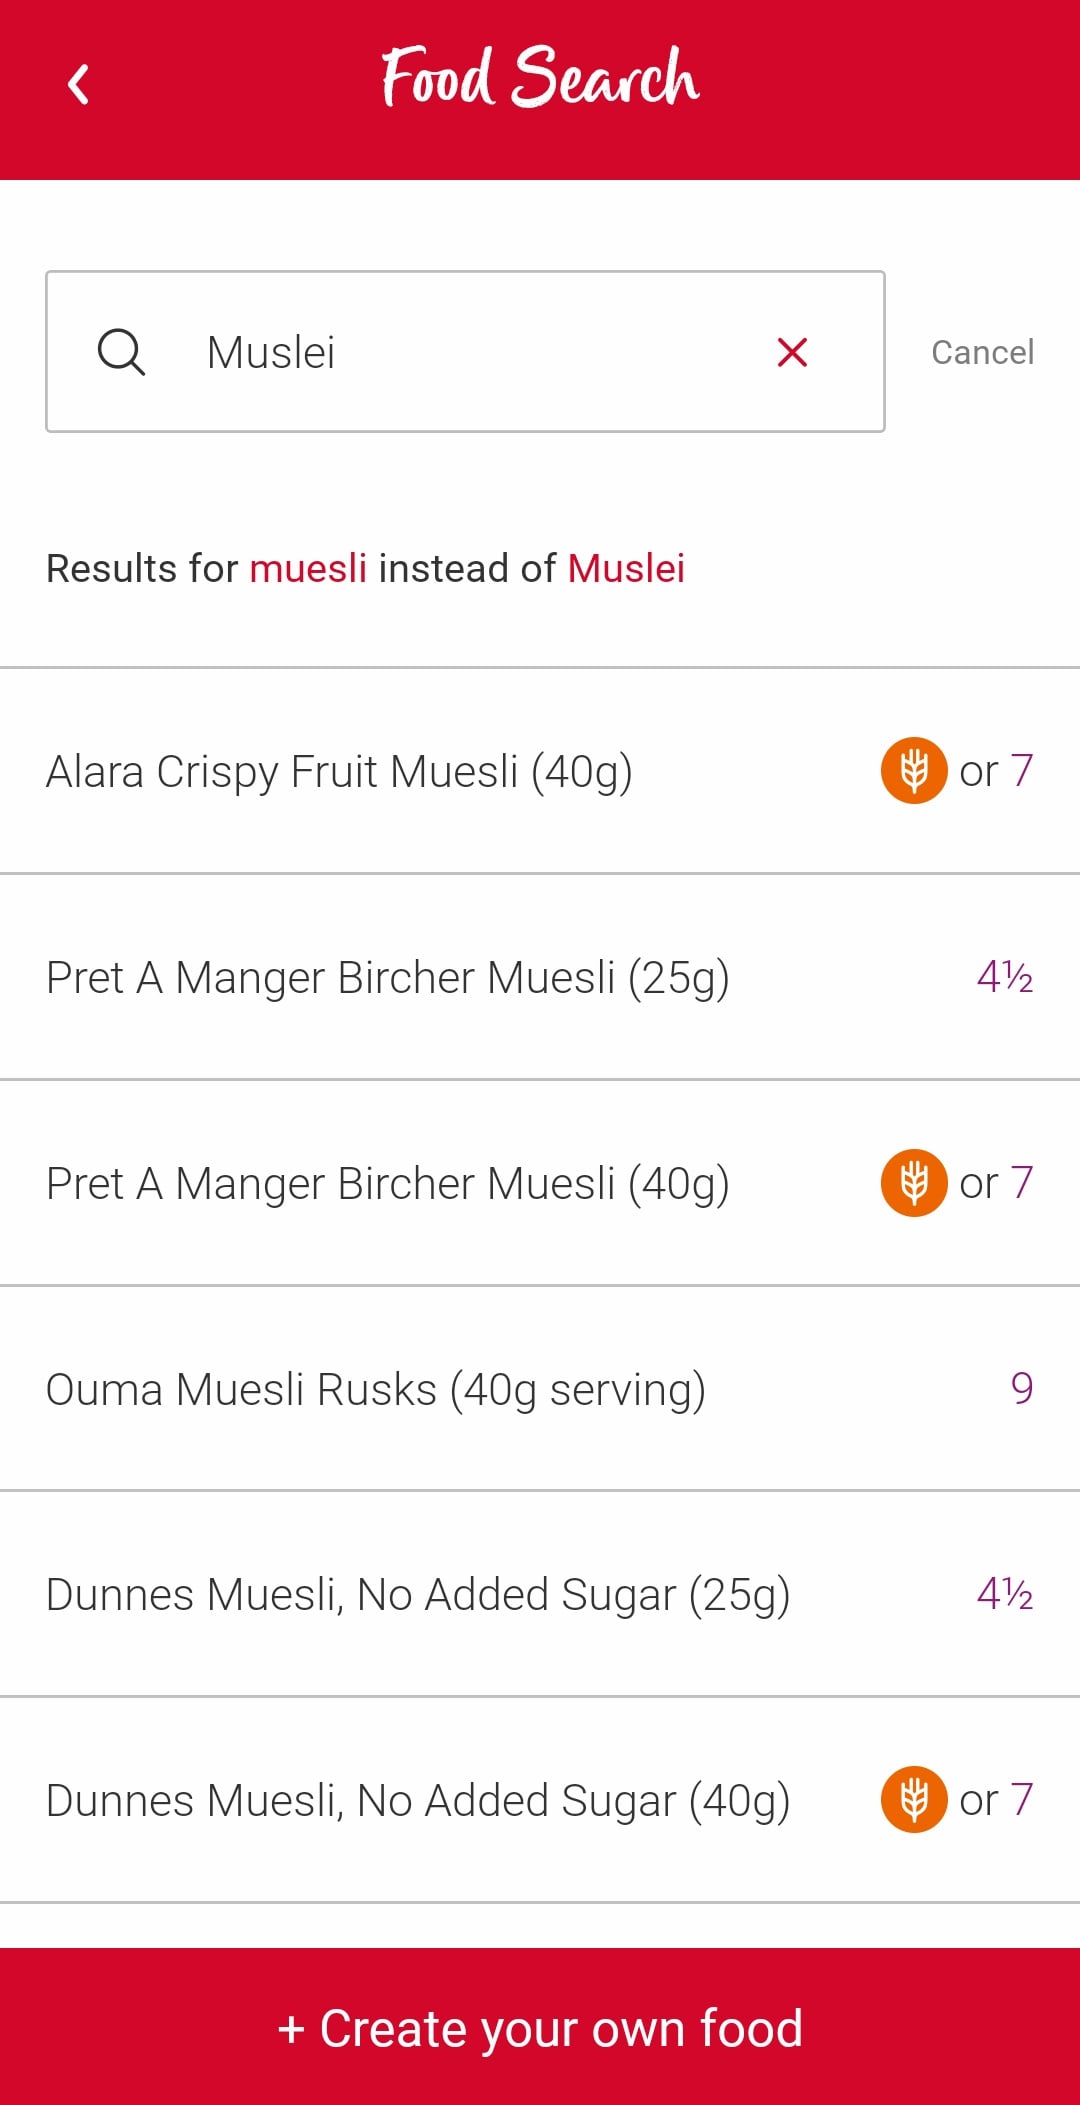
Task: Tap the magnifying glass search icon
Action: point(121,352)
